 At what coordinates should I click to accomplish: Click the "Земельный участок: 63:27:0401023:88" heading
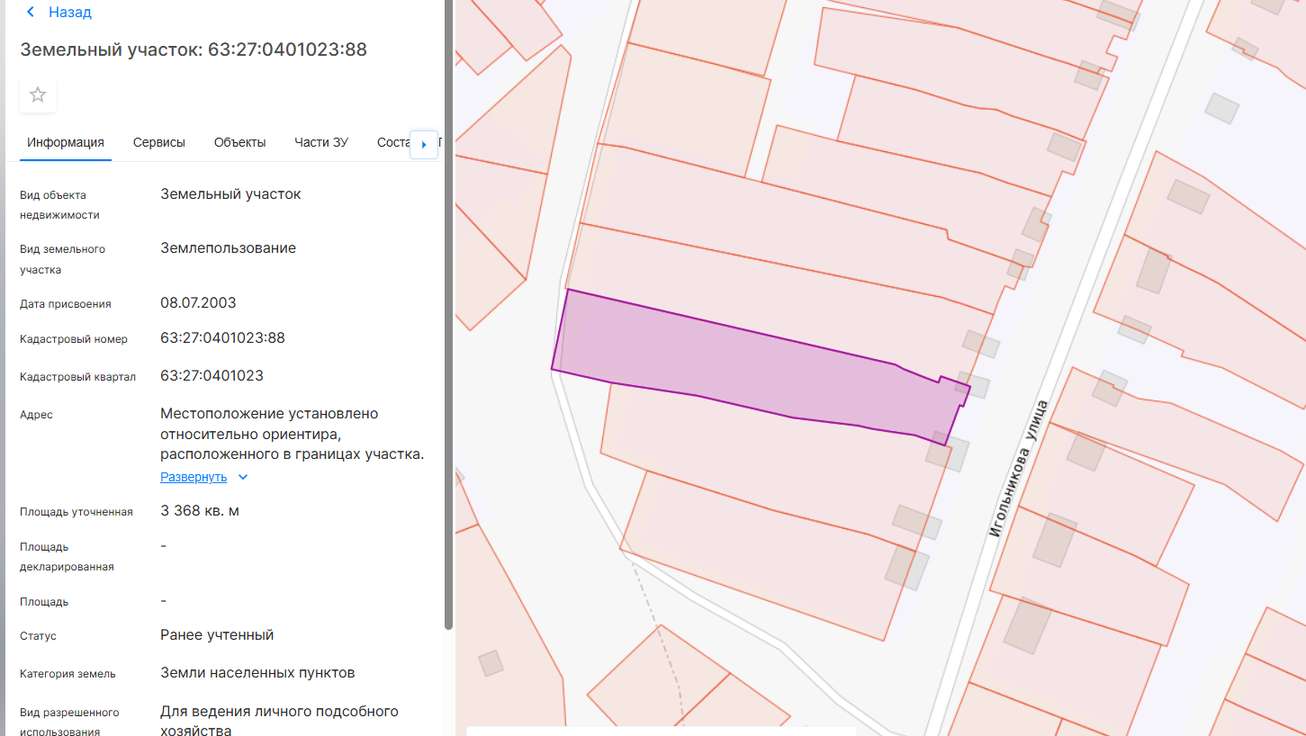(x=193, y=49)
